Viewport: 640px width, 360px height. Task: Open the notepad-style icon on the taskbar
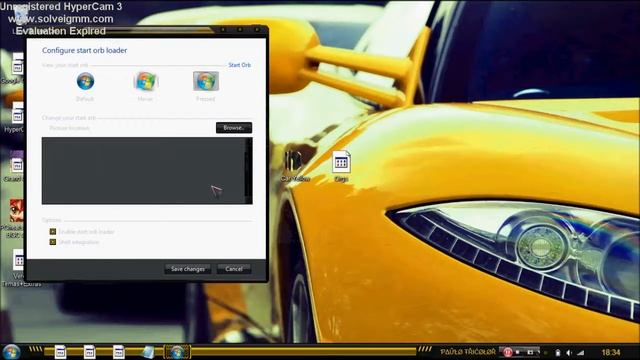[148, 352]
